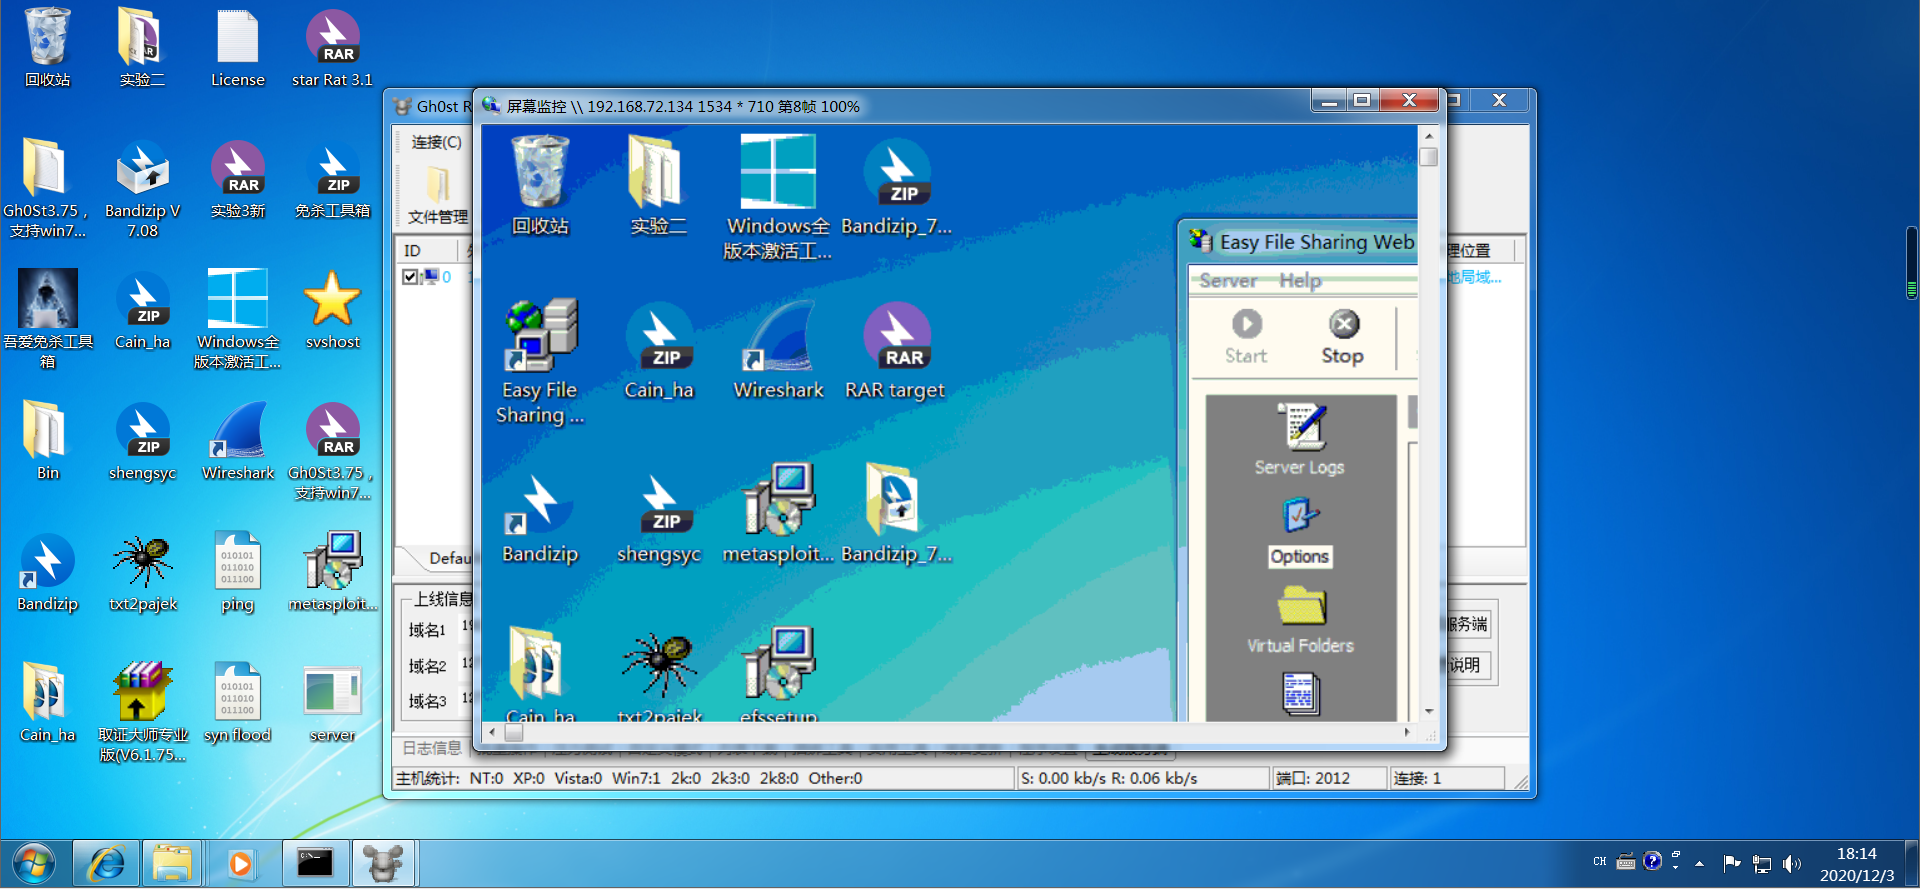Select 回收站 recycle bin in remote screen view

(540, 186)
